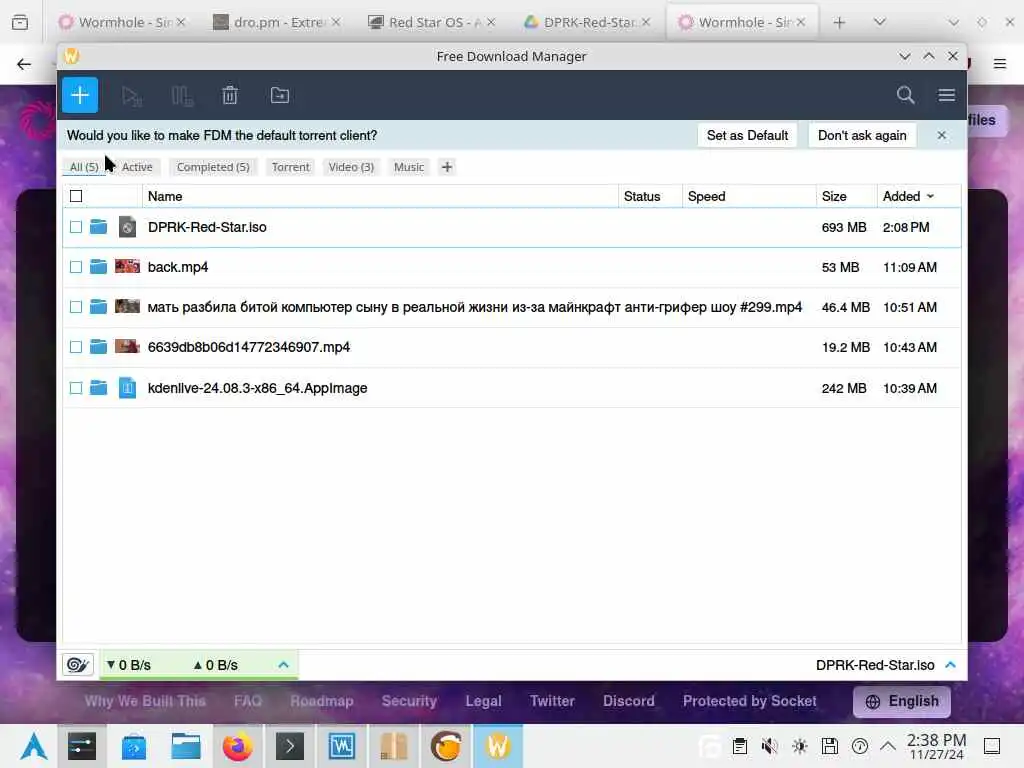Image resolution: width=1024 pixels, height=768 pixels.
Task: Open FDM hamburger main menu
Action: (947, 95)
